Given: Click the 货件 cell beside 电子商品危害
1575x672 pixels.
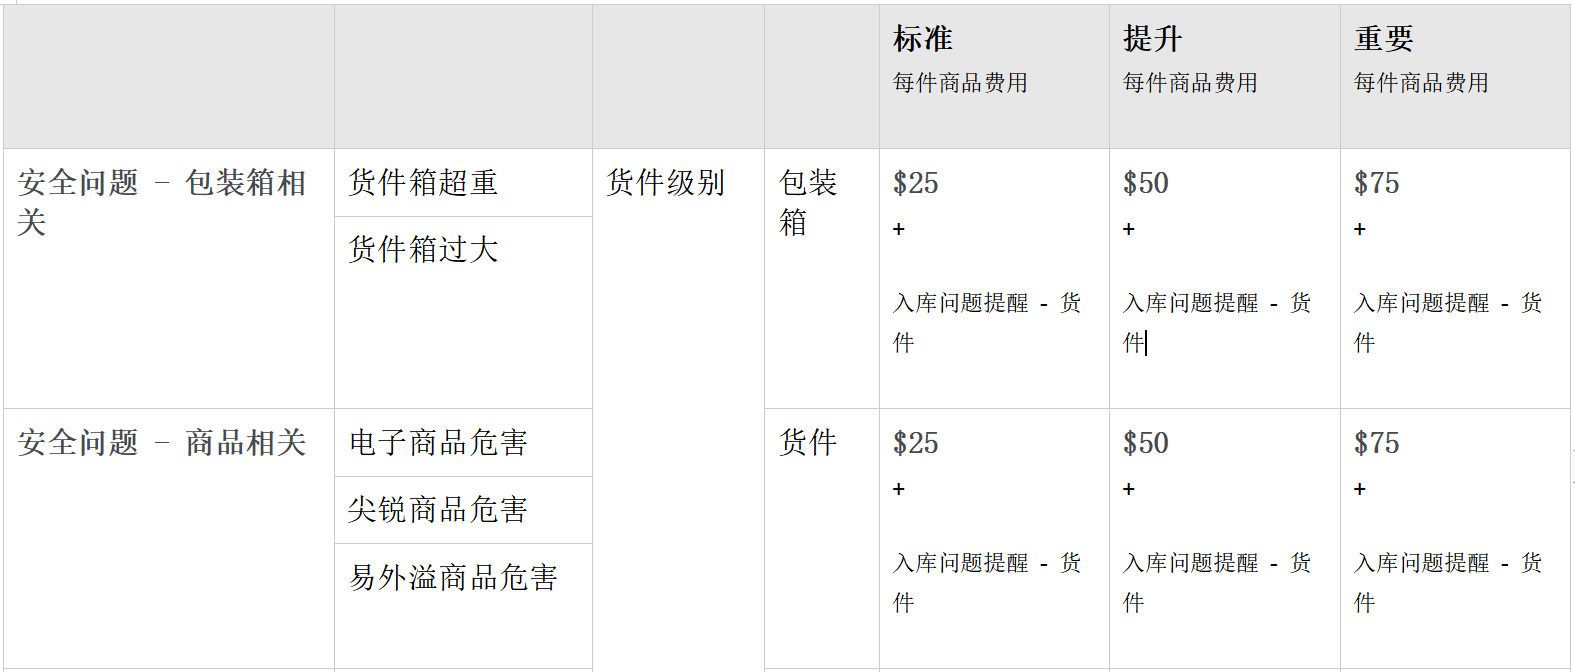Looking at the screenshot, I should tap(821, 538).
